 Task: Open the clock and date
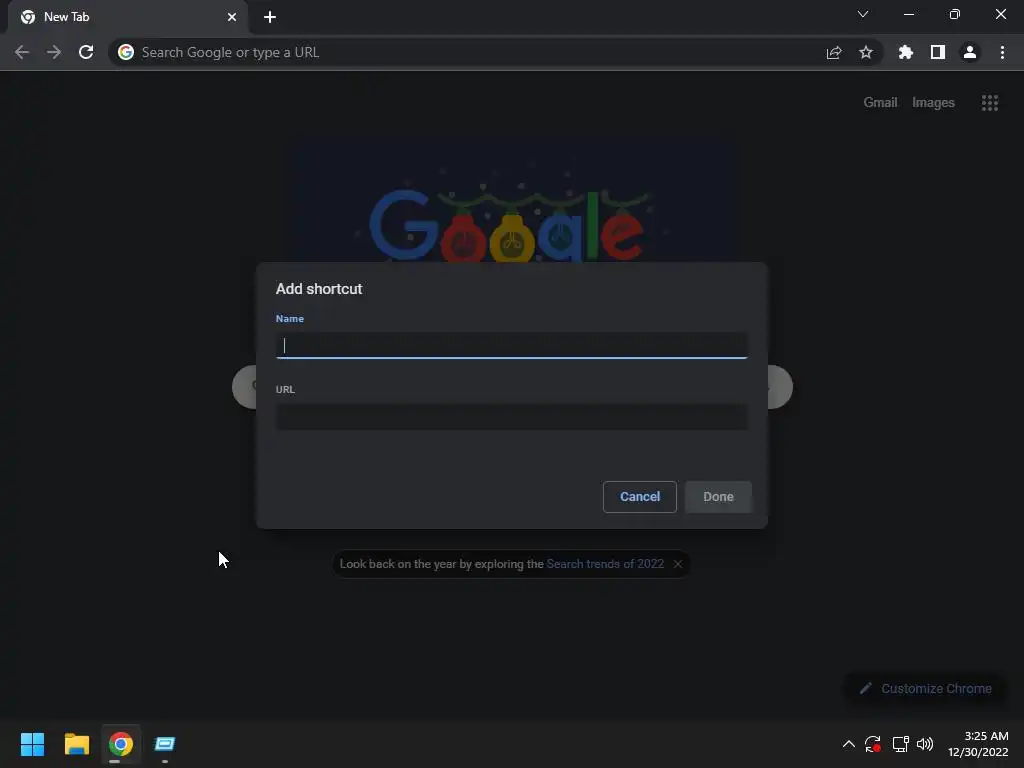tap(978, 744)
